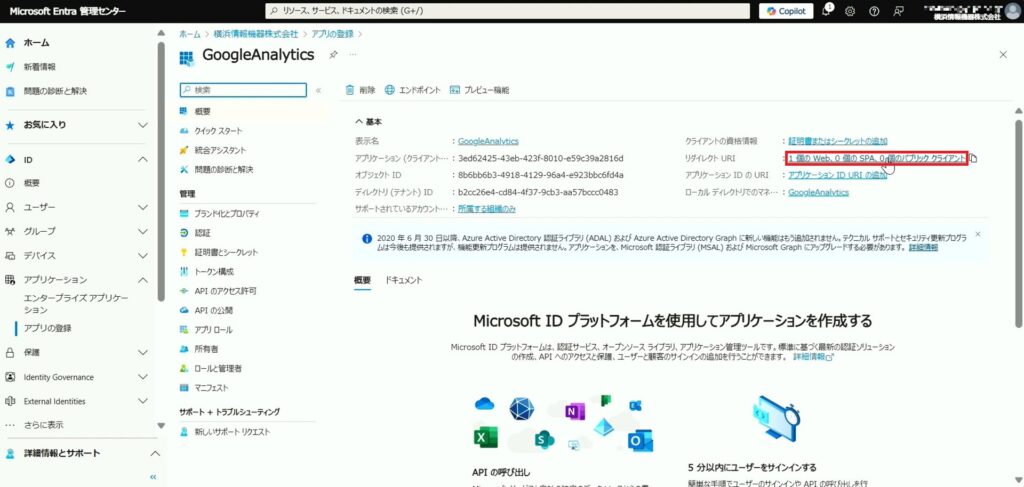The width and height of the screenshot is (1024, 487).
Task: Open more options ellipsis beside title
Action: pos(353,55)
